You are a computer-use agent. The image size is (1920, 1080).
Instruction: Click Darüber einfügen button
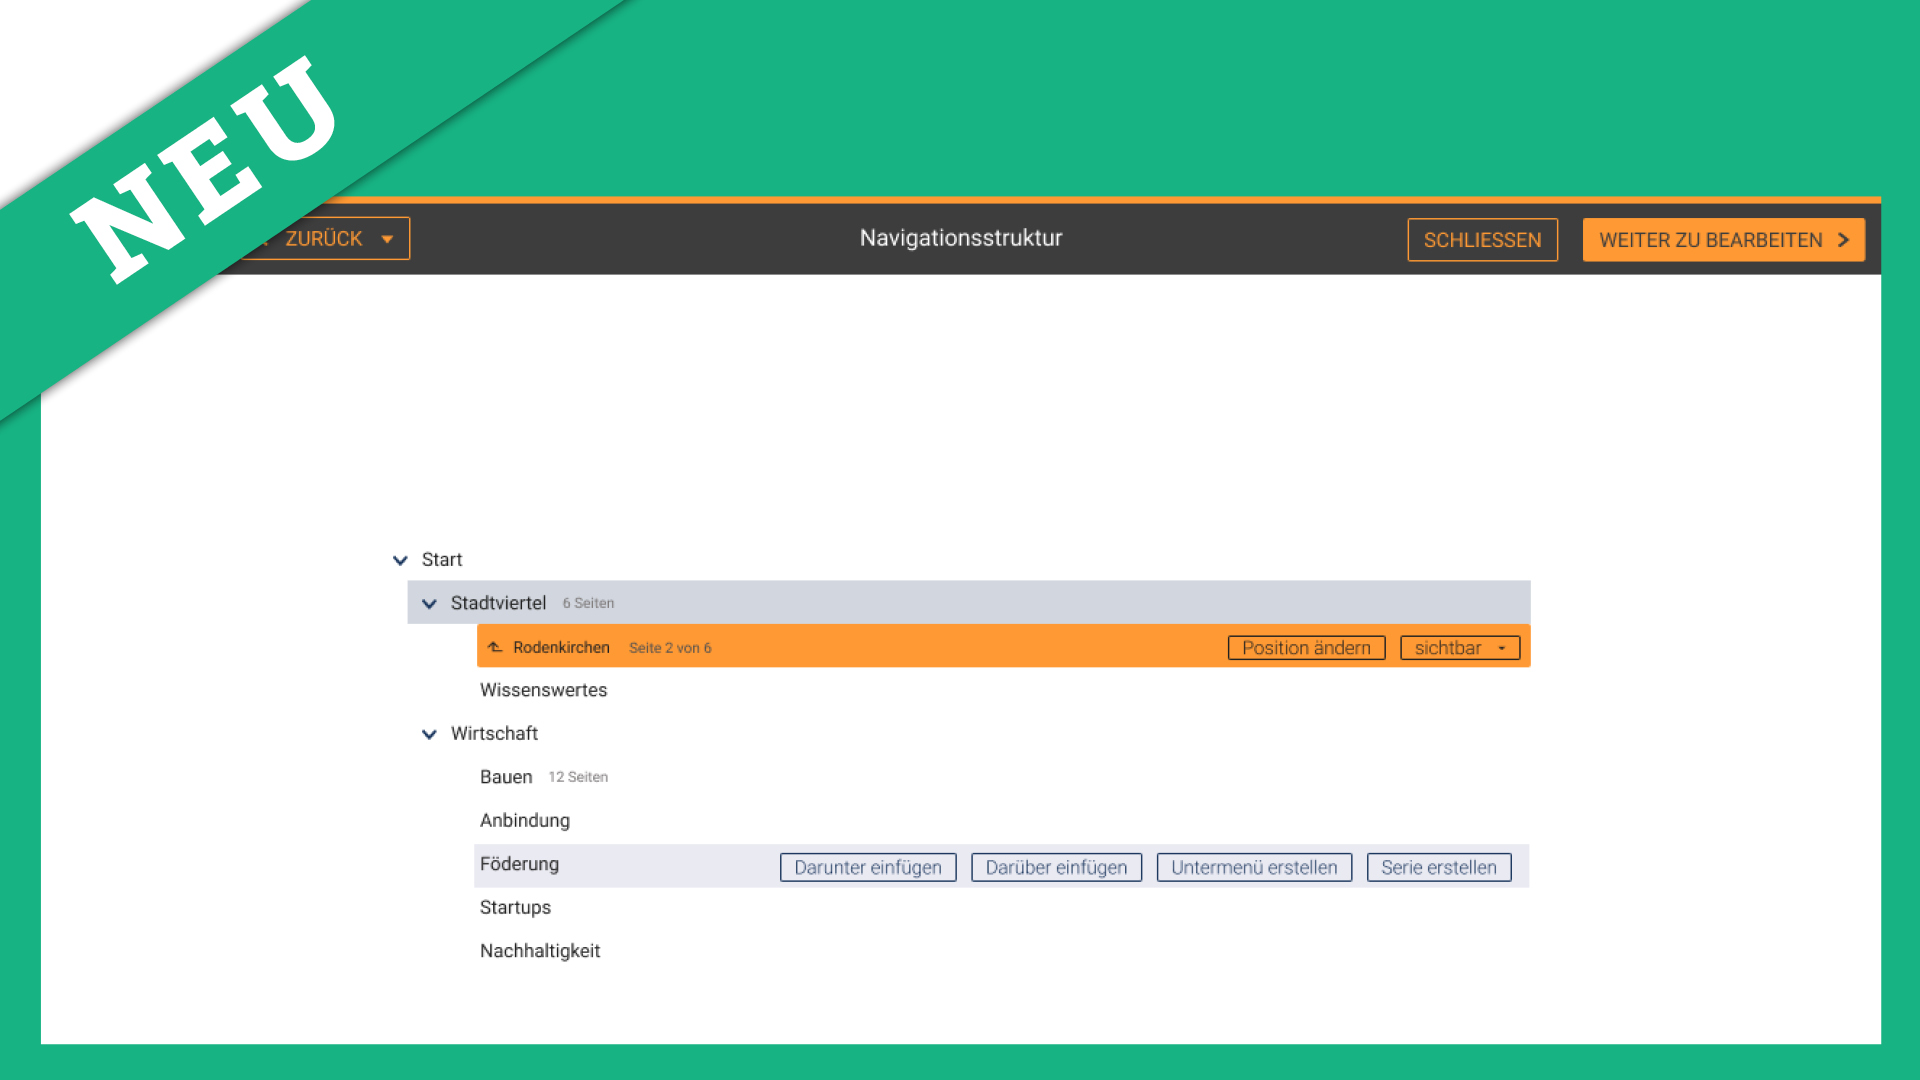pyautogui.click(x=1056, y=867)
